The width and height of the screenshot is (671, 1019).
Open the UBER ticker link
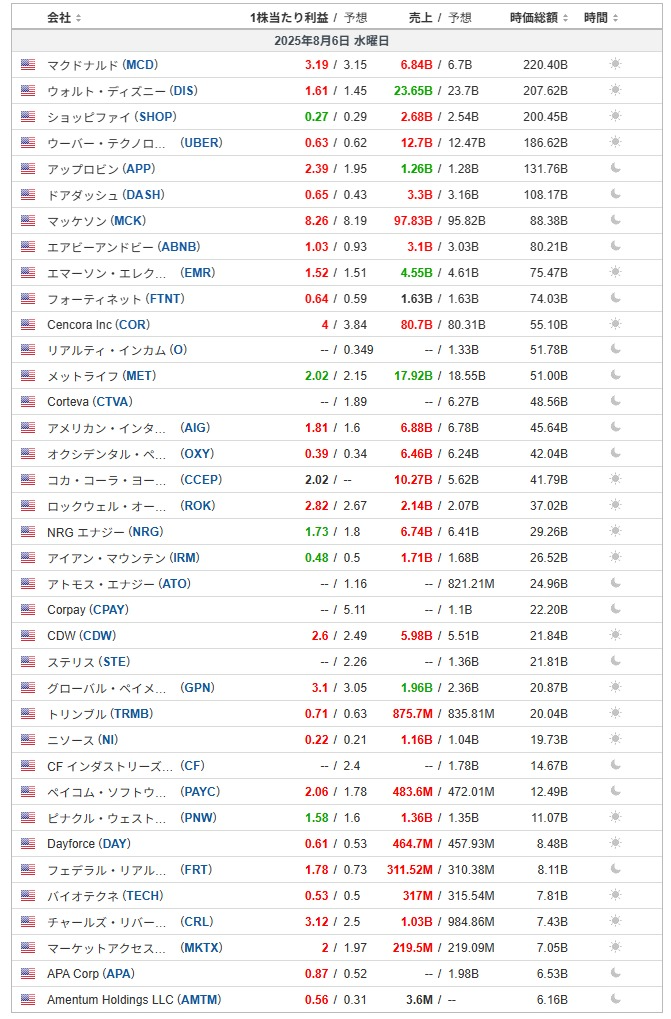(x=201, y=143)
